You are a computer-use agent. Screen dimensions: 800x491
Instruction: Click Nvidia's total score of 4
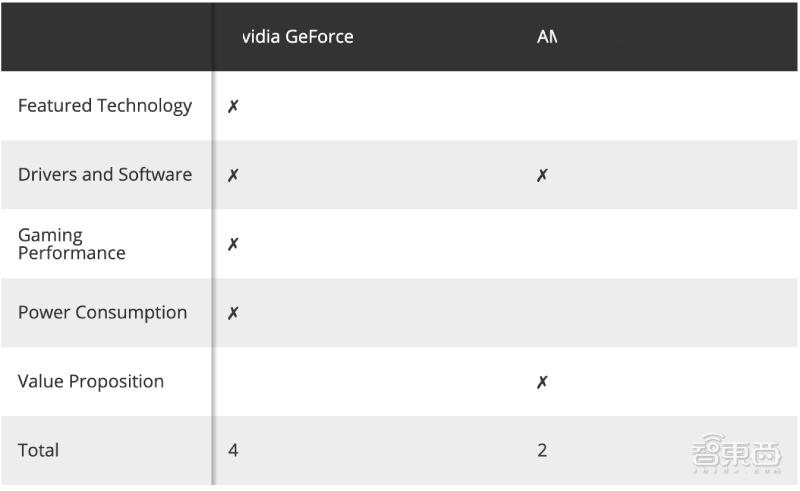[233, 451]
